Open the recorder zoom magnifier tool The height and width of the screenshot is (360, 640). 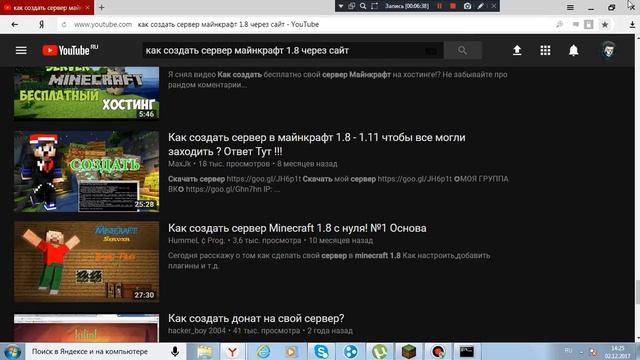[363, 6]
